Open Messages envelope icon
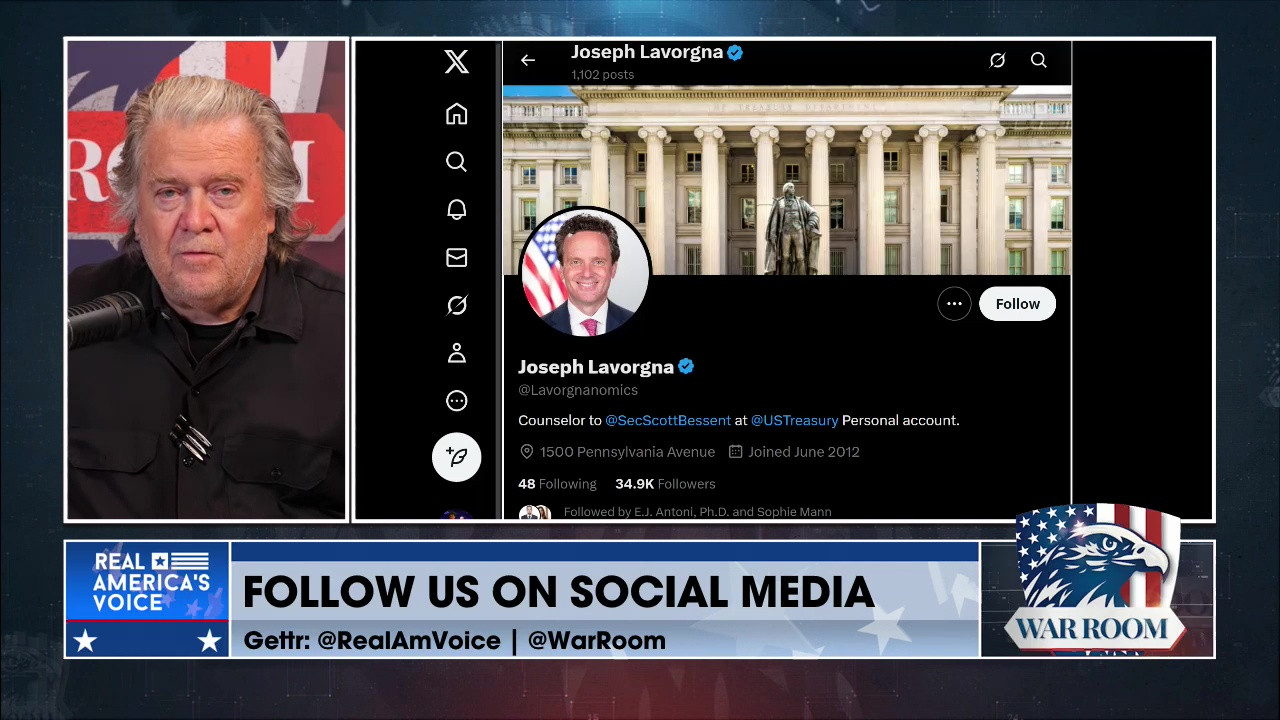Image resolution: width=1280 pixels, height=720 pixels. (456, 257)
